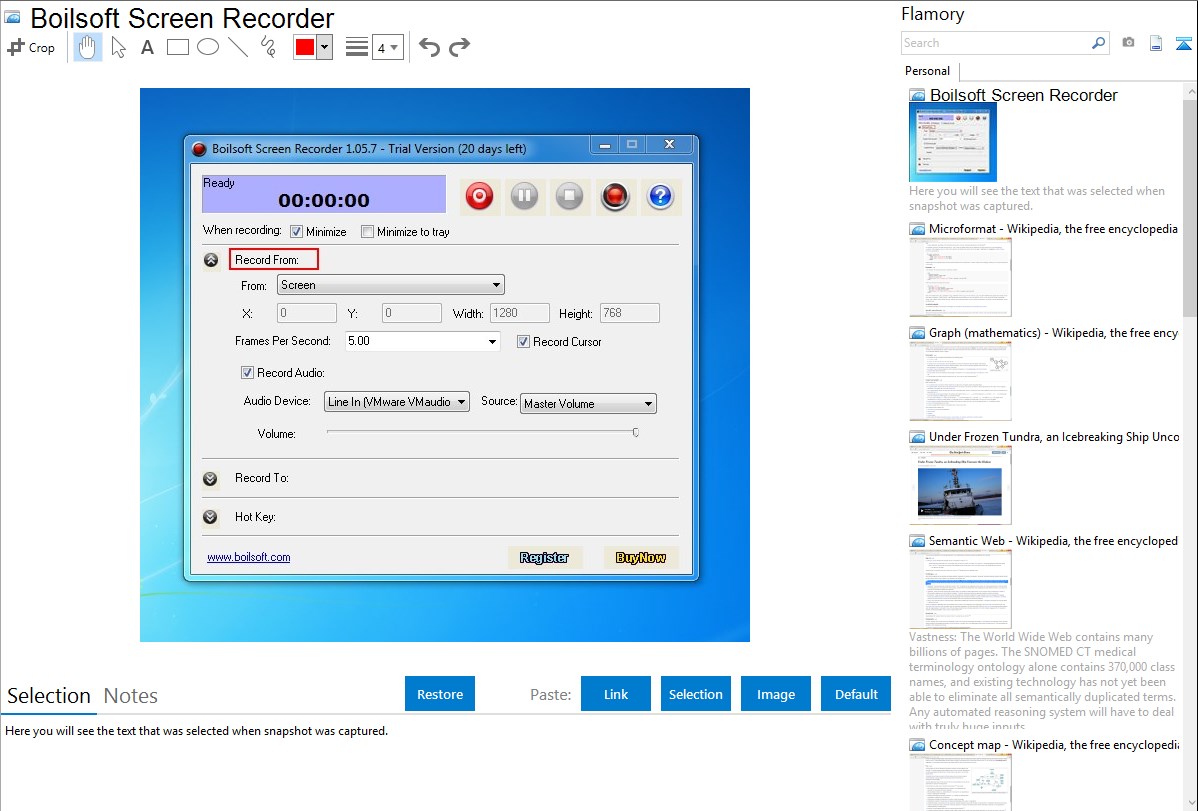Pick the rectangle shape tool
Screen dimensions: 1198x811
tap(178, 47)
